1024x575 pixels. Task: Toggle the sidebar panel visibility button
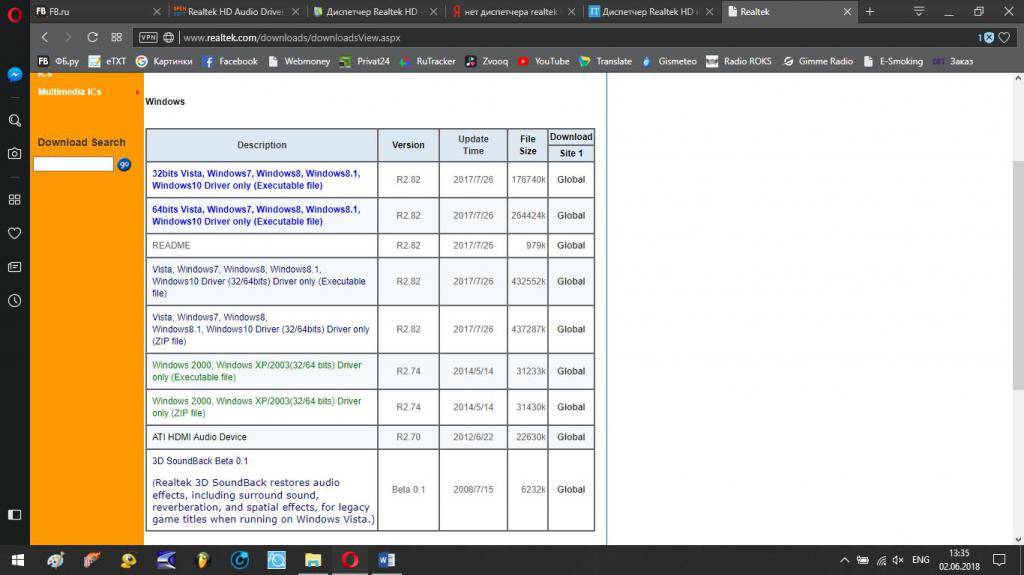pos(15,515)
